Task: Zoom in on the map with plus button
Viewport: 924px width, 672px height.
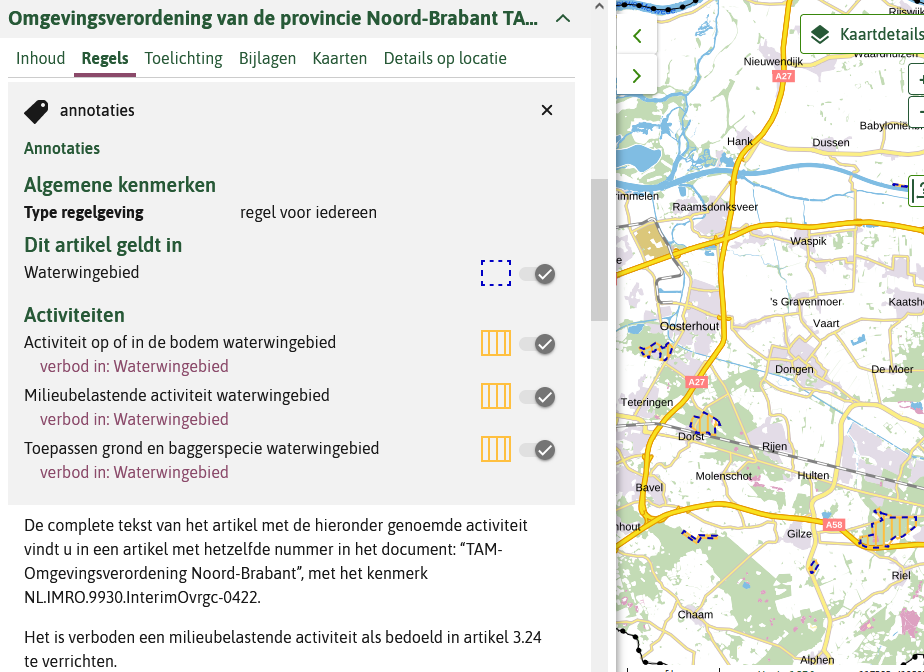Action: pos(918,78)
